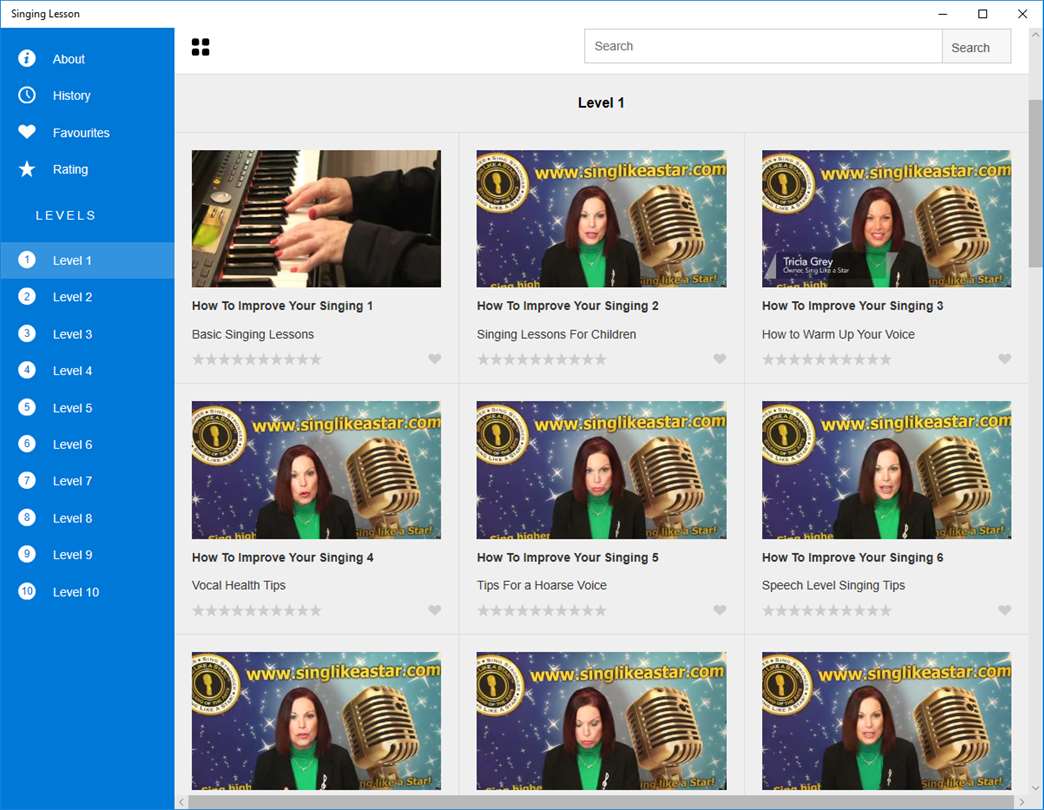This screenshot has width=1044, height=810.
Task: Open title How To Improve Your Singing 1
Action: pos(282,306)
